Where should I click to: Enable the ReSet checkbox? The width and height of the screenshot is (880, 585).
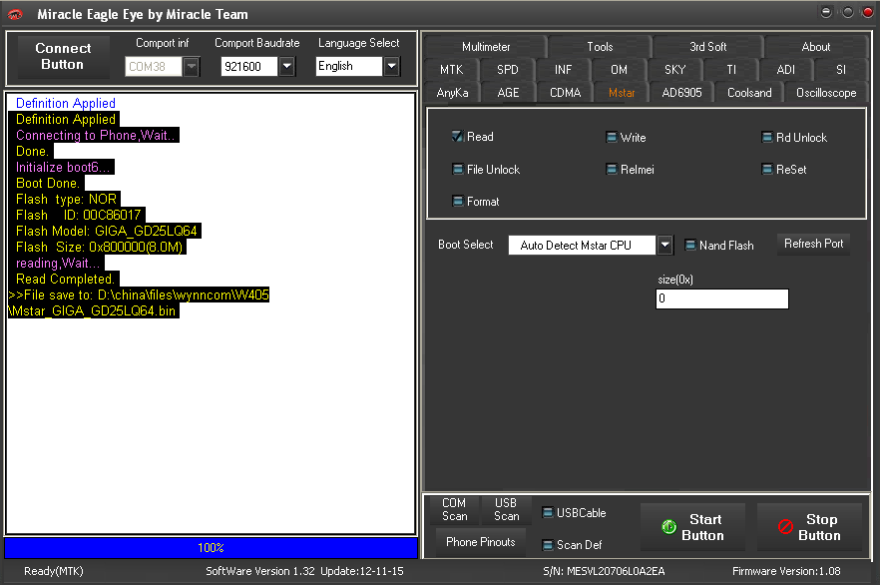[x=767, y=170]
